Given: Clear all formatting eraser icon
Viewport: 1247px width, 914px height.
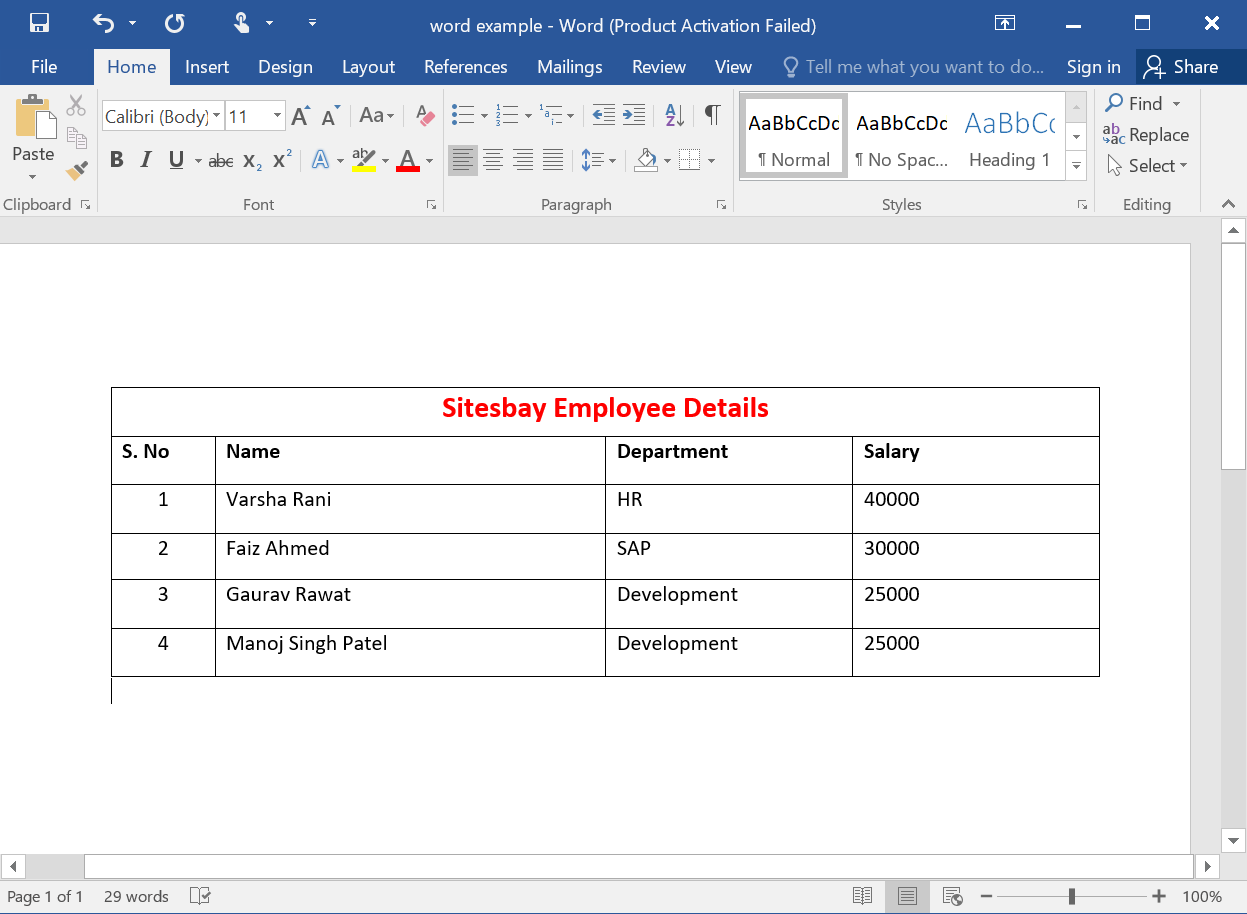Looking at the screenshot, I should point(425,116).
